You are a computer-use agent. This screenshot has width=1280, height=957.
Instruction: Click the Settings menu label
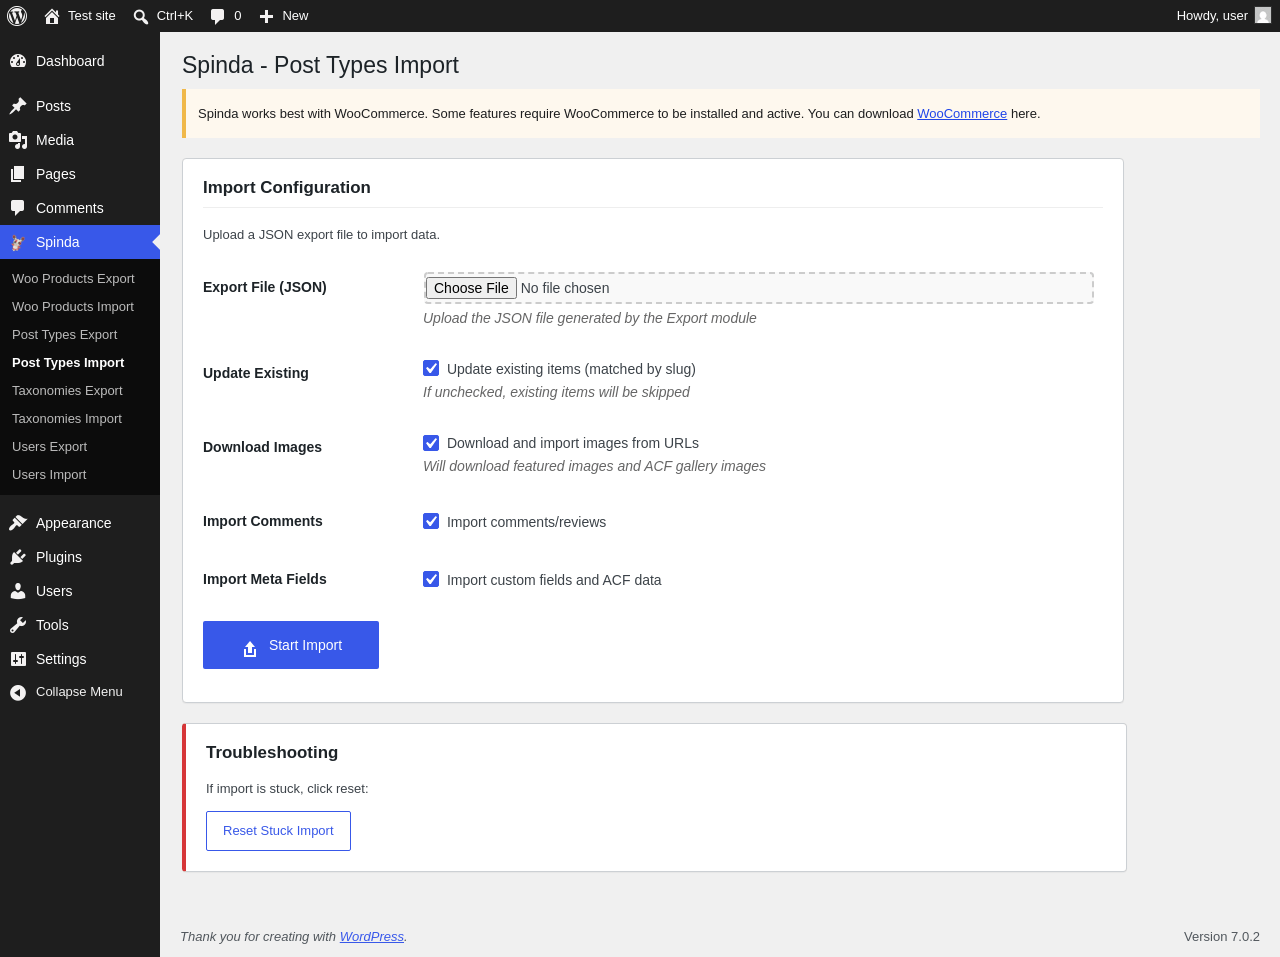61,659
